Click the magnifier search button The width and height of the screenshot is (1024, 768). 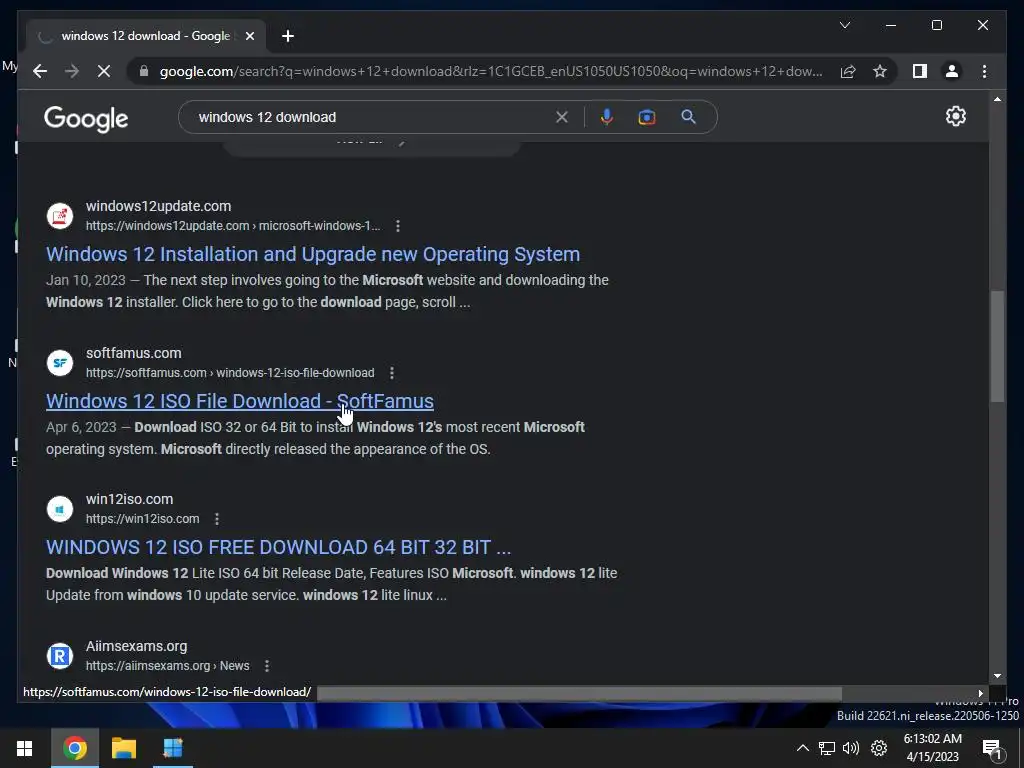pyautogui.click(x=688, y=117)
